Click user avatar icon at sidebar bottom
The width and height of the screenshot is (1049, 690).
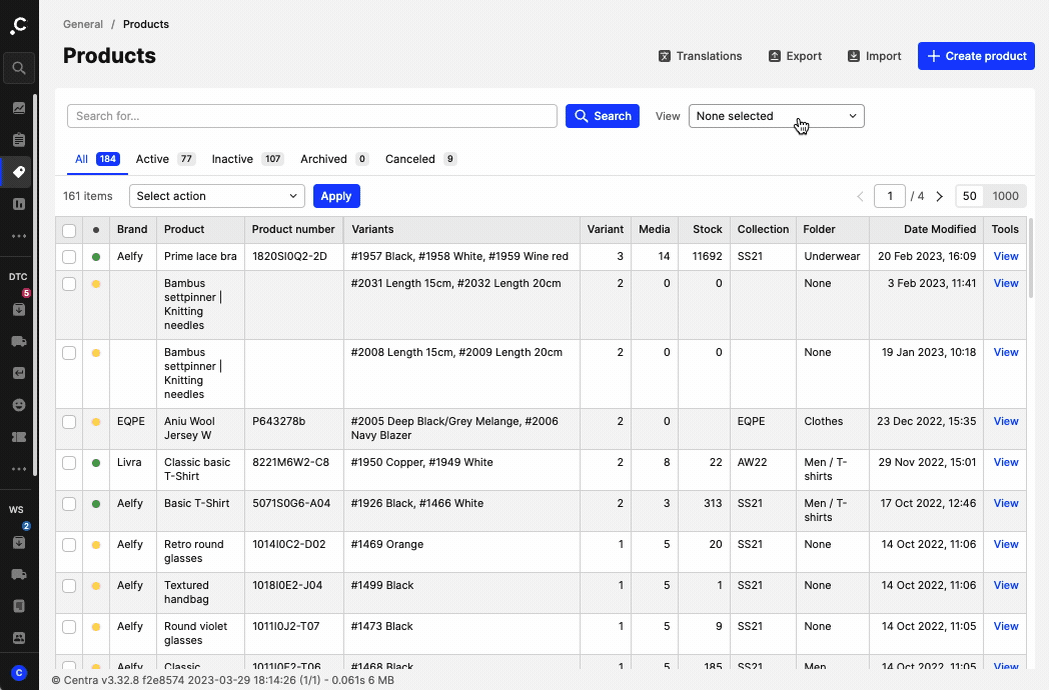[x=19, y=672]
